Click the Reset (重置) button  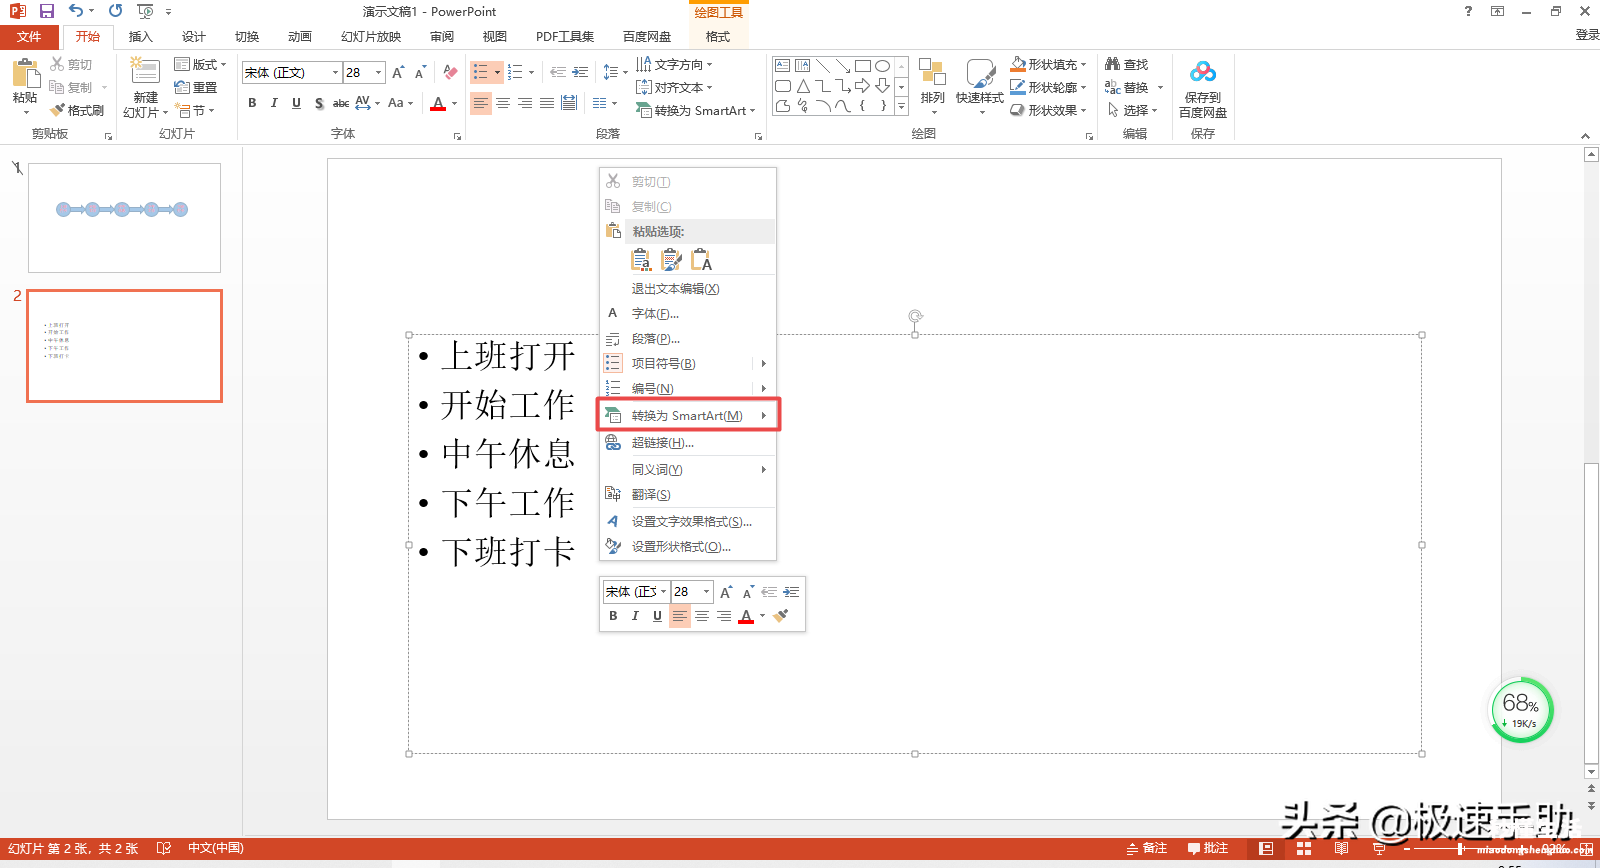click(x=196, y=87)
